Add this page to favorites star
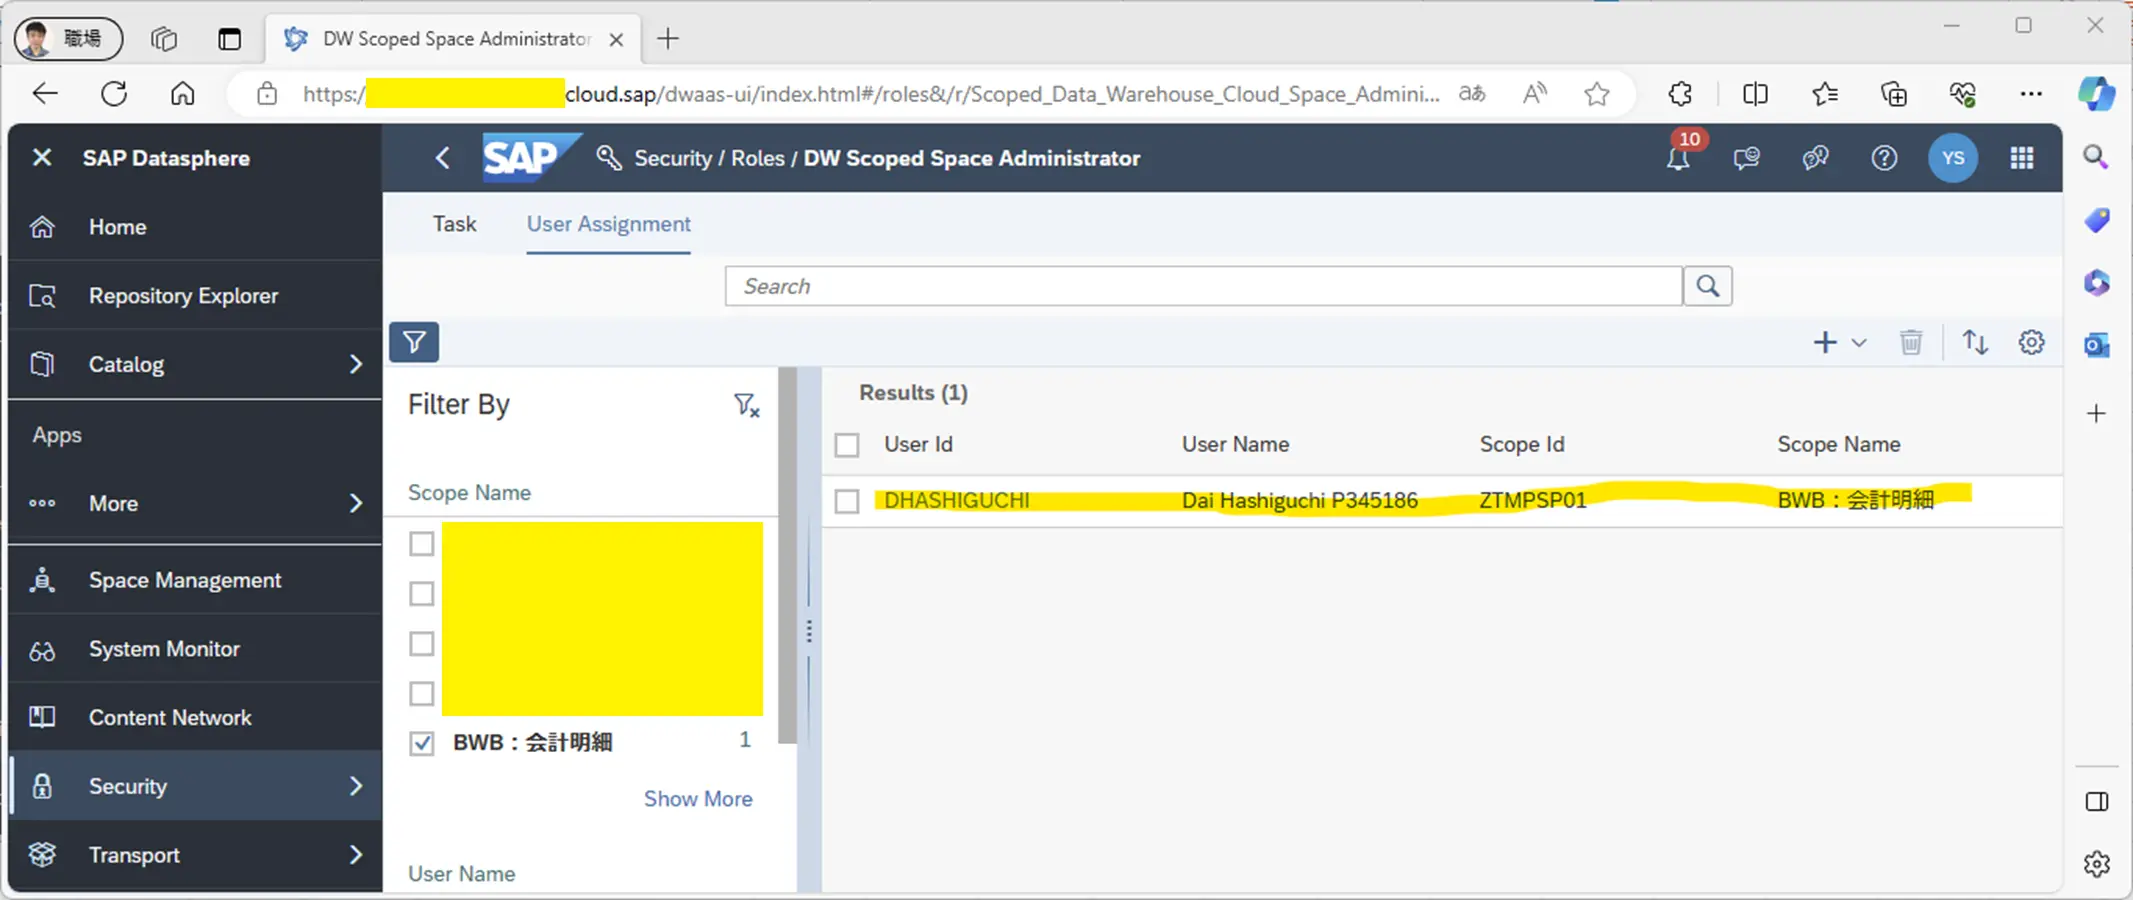The width and height of the screenshot is (2133, 900). [x=1597, y=94]
